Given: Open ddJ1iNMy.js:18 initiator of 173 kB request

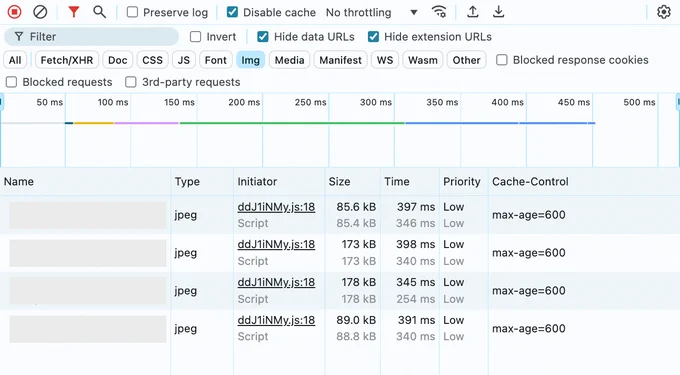Looking at the screenshot, I should 276,245.
